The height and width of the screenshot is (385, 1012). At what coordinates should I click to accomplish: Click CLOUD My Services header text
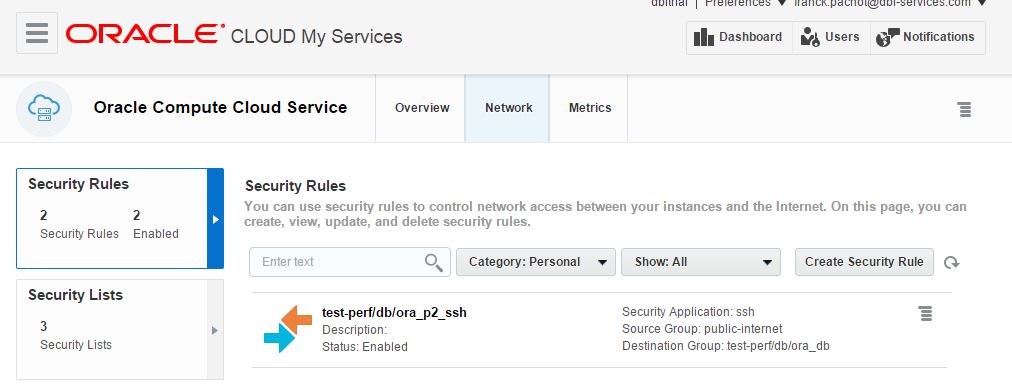[x=316, y=37]
